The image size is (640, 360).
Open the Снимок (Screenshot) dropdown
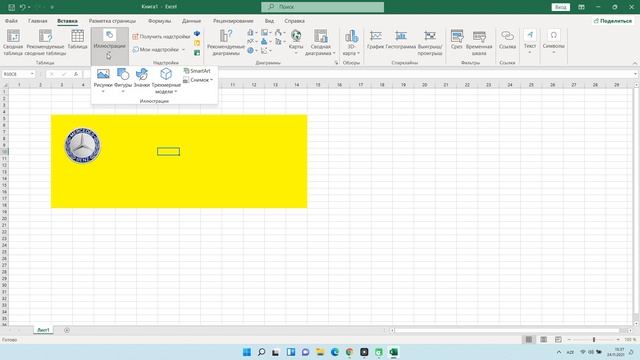click(x=198, y=80)
